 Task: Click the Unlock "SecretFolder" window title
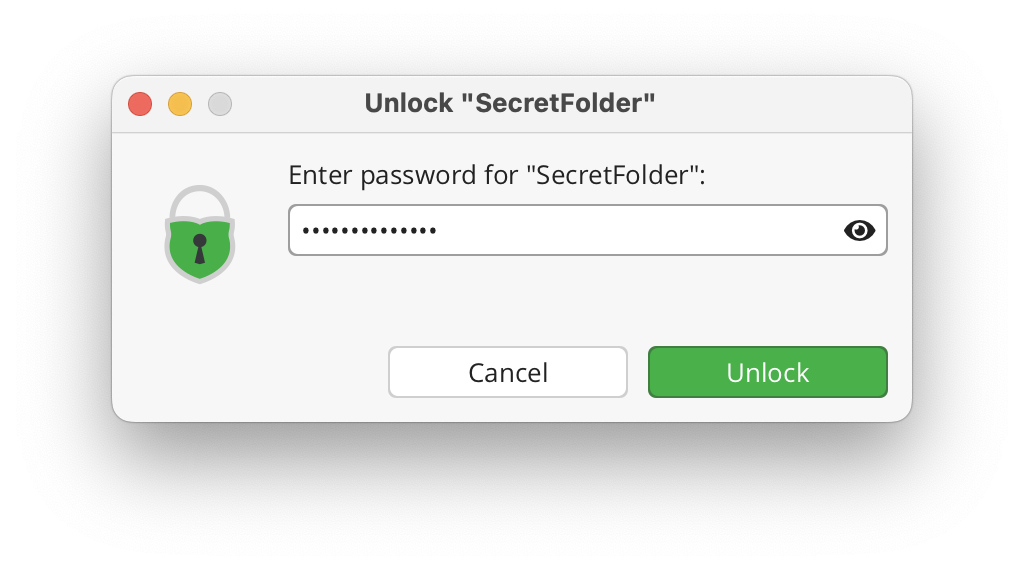coord(509,103)
